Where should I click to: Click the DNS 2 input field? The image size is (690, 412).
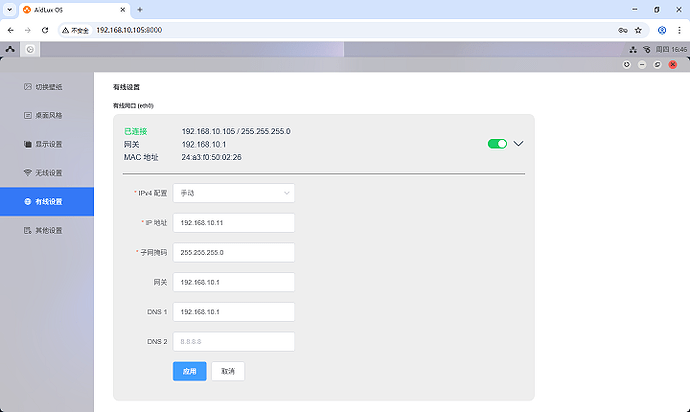(234, 342)
